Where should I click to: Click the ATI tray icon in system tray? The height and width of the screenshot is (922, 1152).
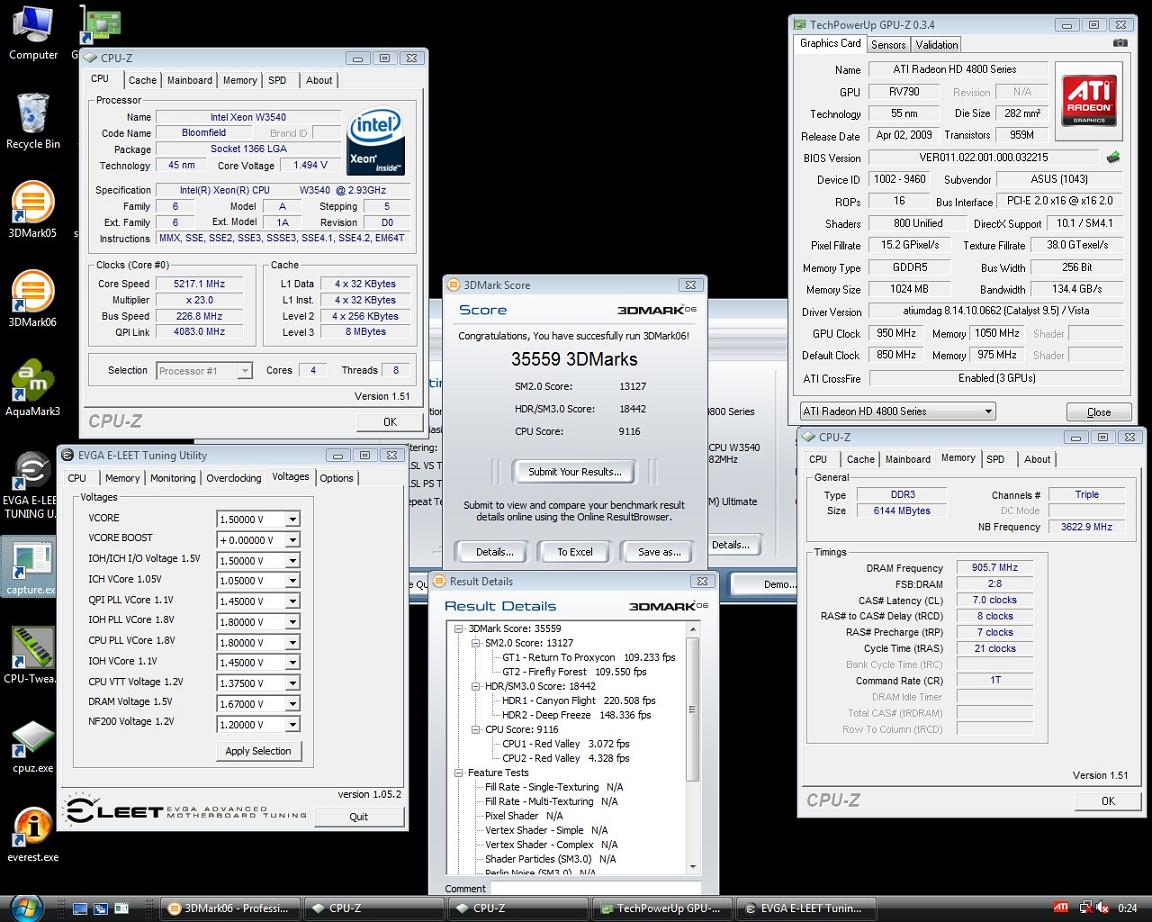(x=1061, y=908)
